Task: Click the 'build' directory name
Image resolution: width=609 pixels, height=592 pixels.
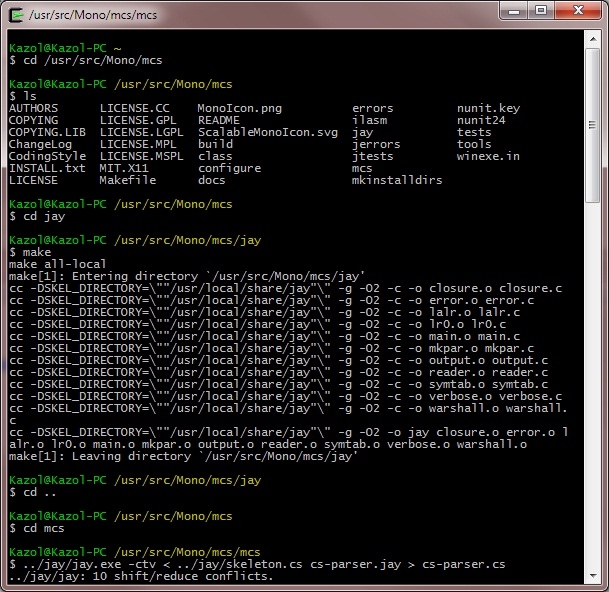Action: point(215,144)
